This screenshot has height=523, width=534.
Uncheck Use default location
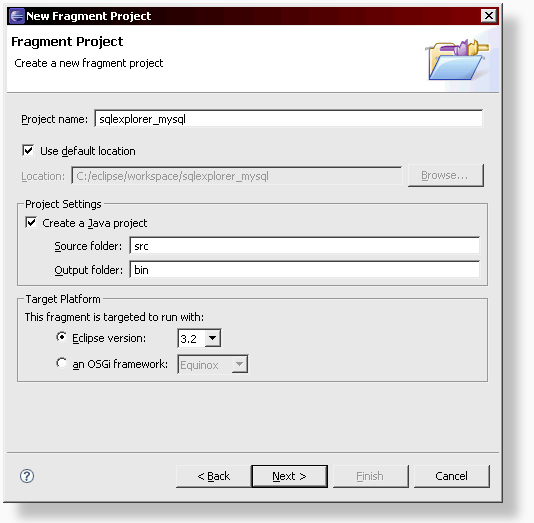pyautogui.click(x=28, y=150)
